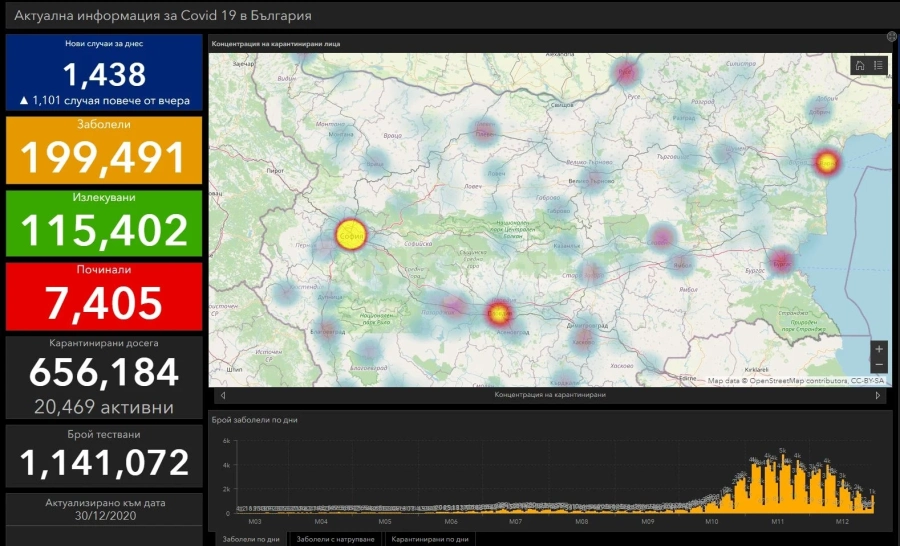900x546 pixels.
Task: Click the 1,101 случая повече от вчера text
Action: click(x=104, y=100)
